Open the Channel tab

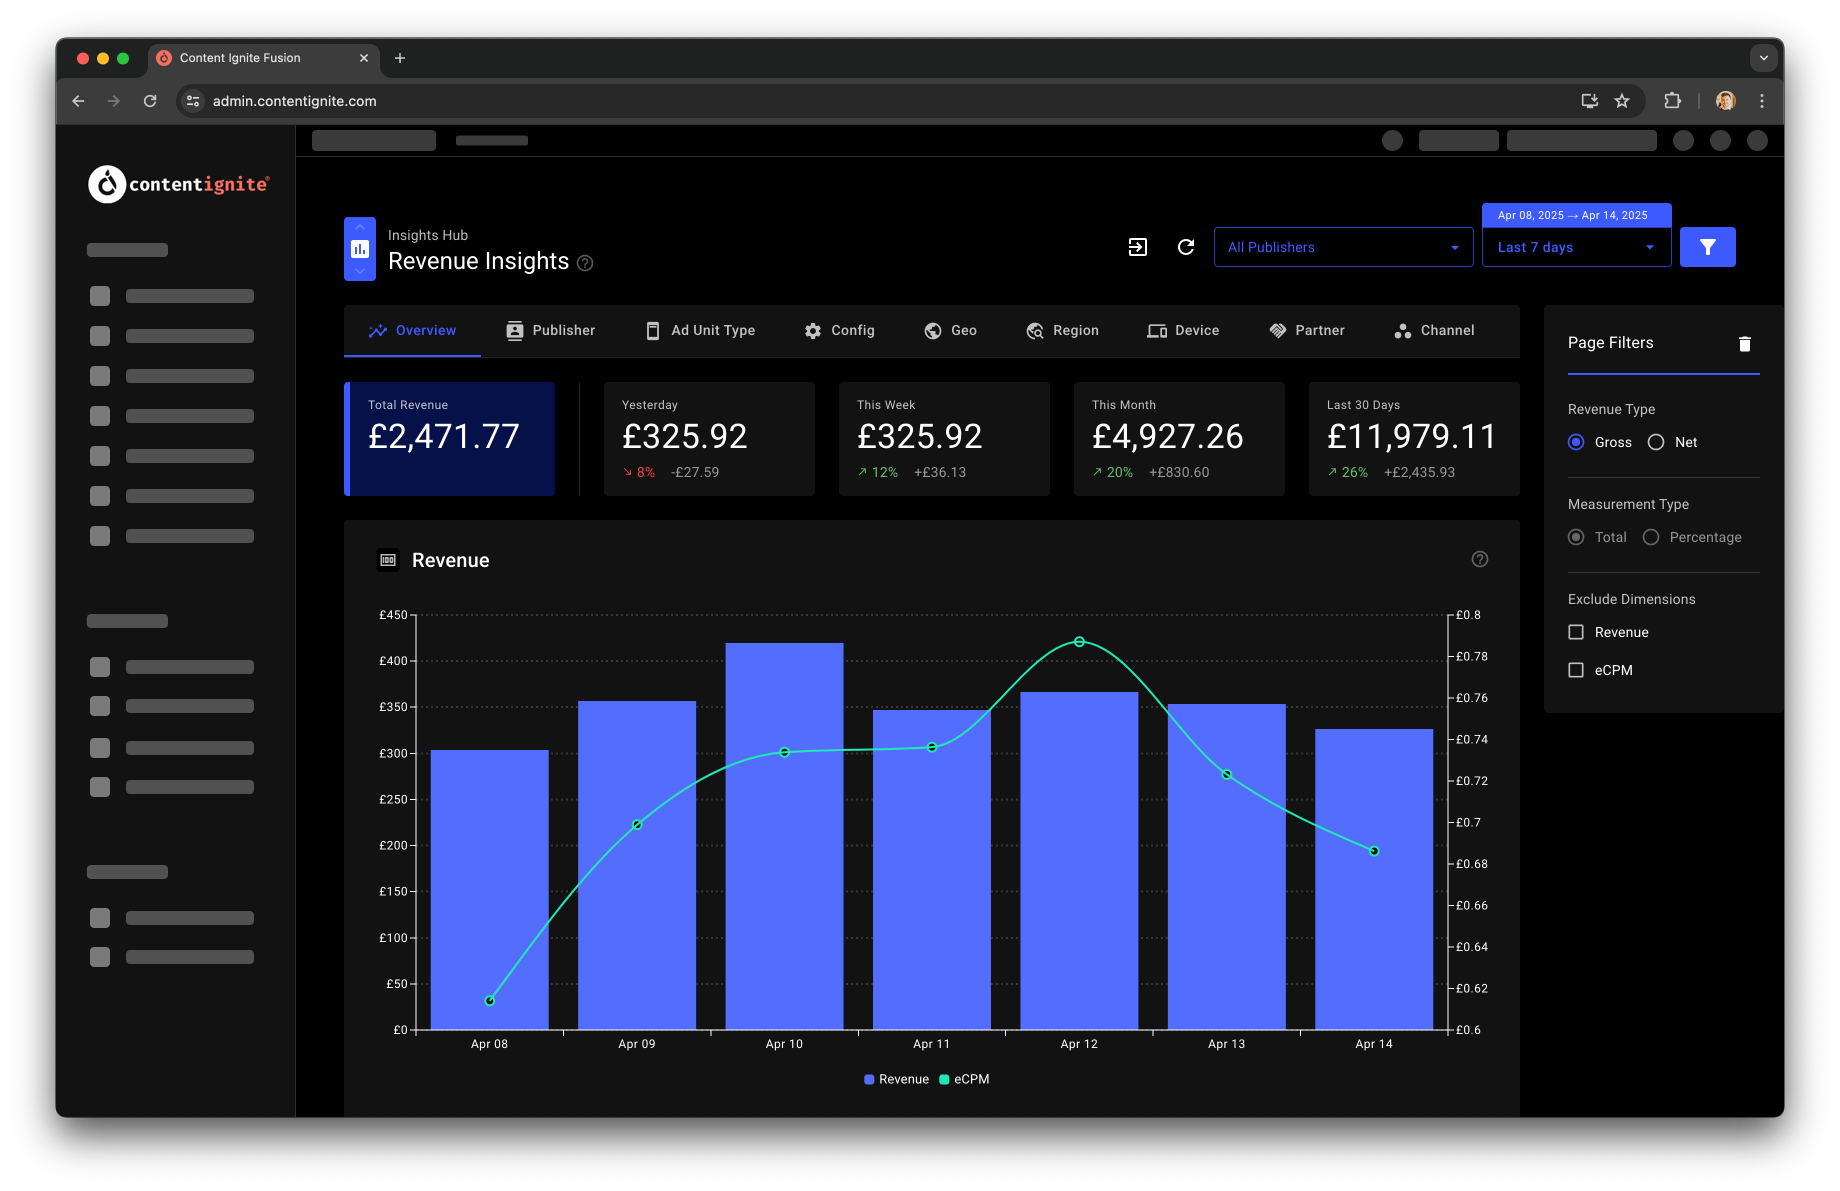point(1434,330)
